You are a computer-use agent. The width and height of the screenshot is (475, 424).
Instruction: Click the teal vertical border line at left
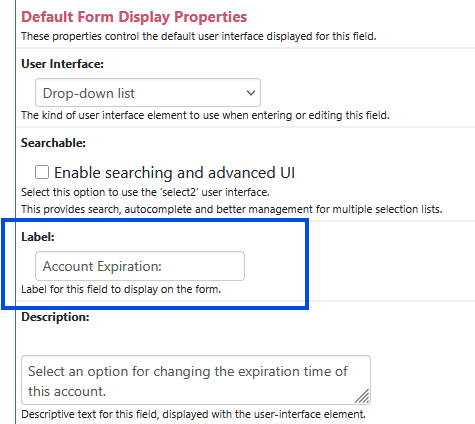[15, 212]
